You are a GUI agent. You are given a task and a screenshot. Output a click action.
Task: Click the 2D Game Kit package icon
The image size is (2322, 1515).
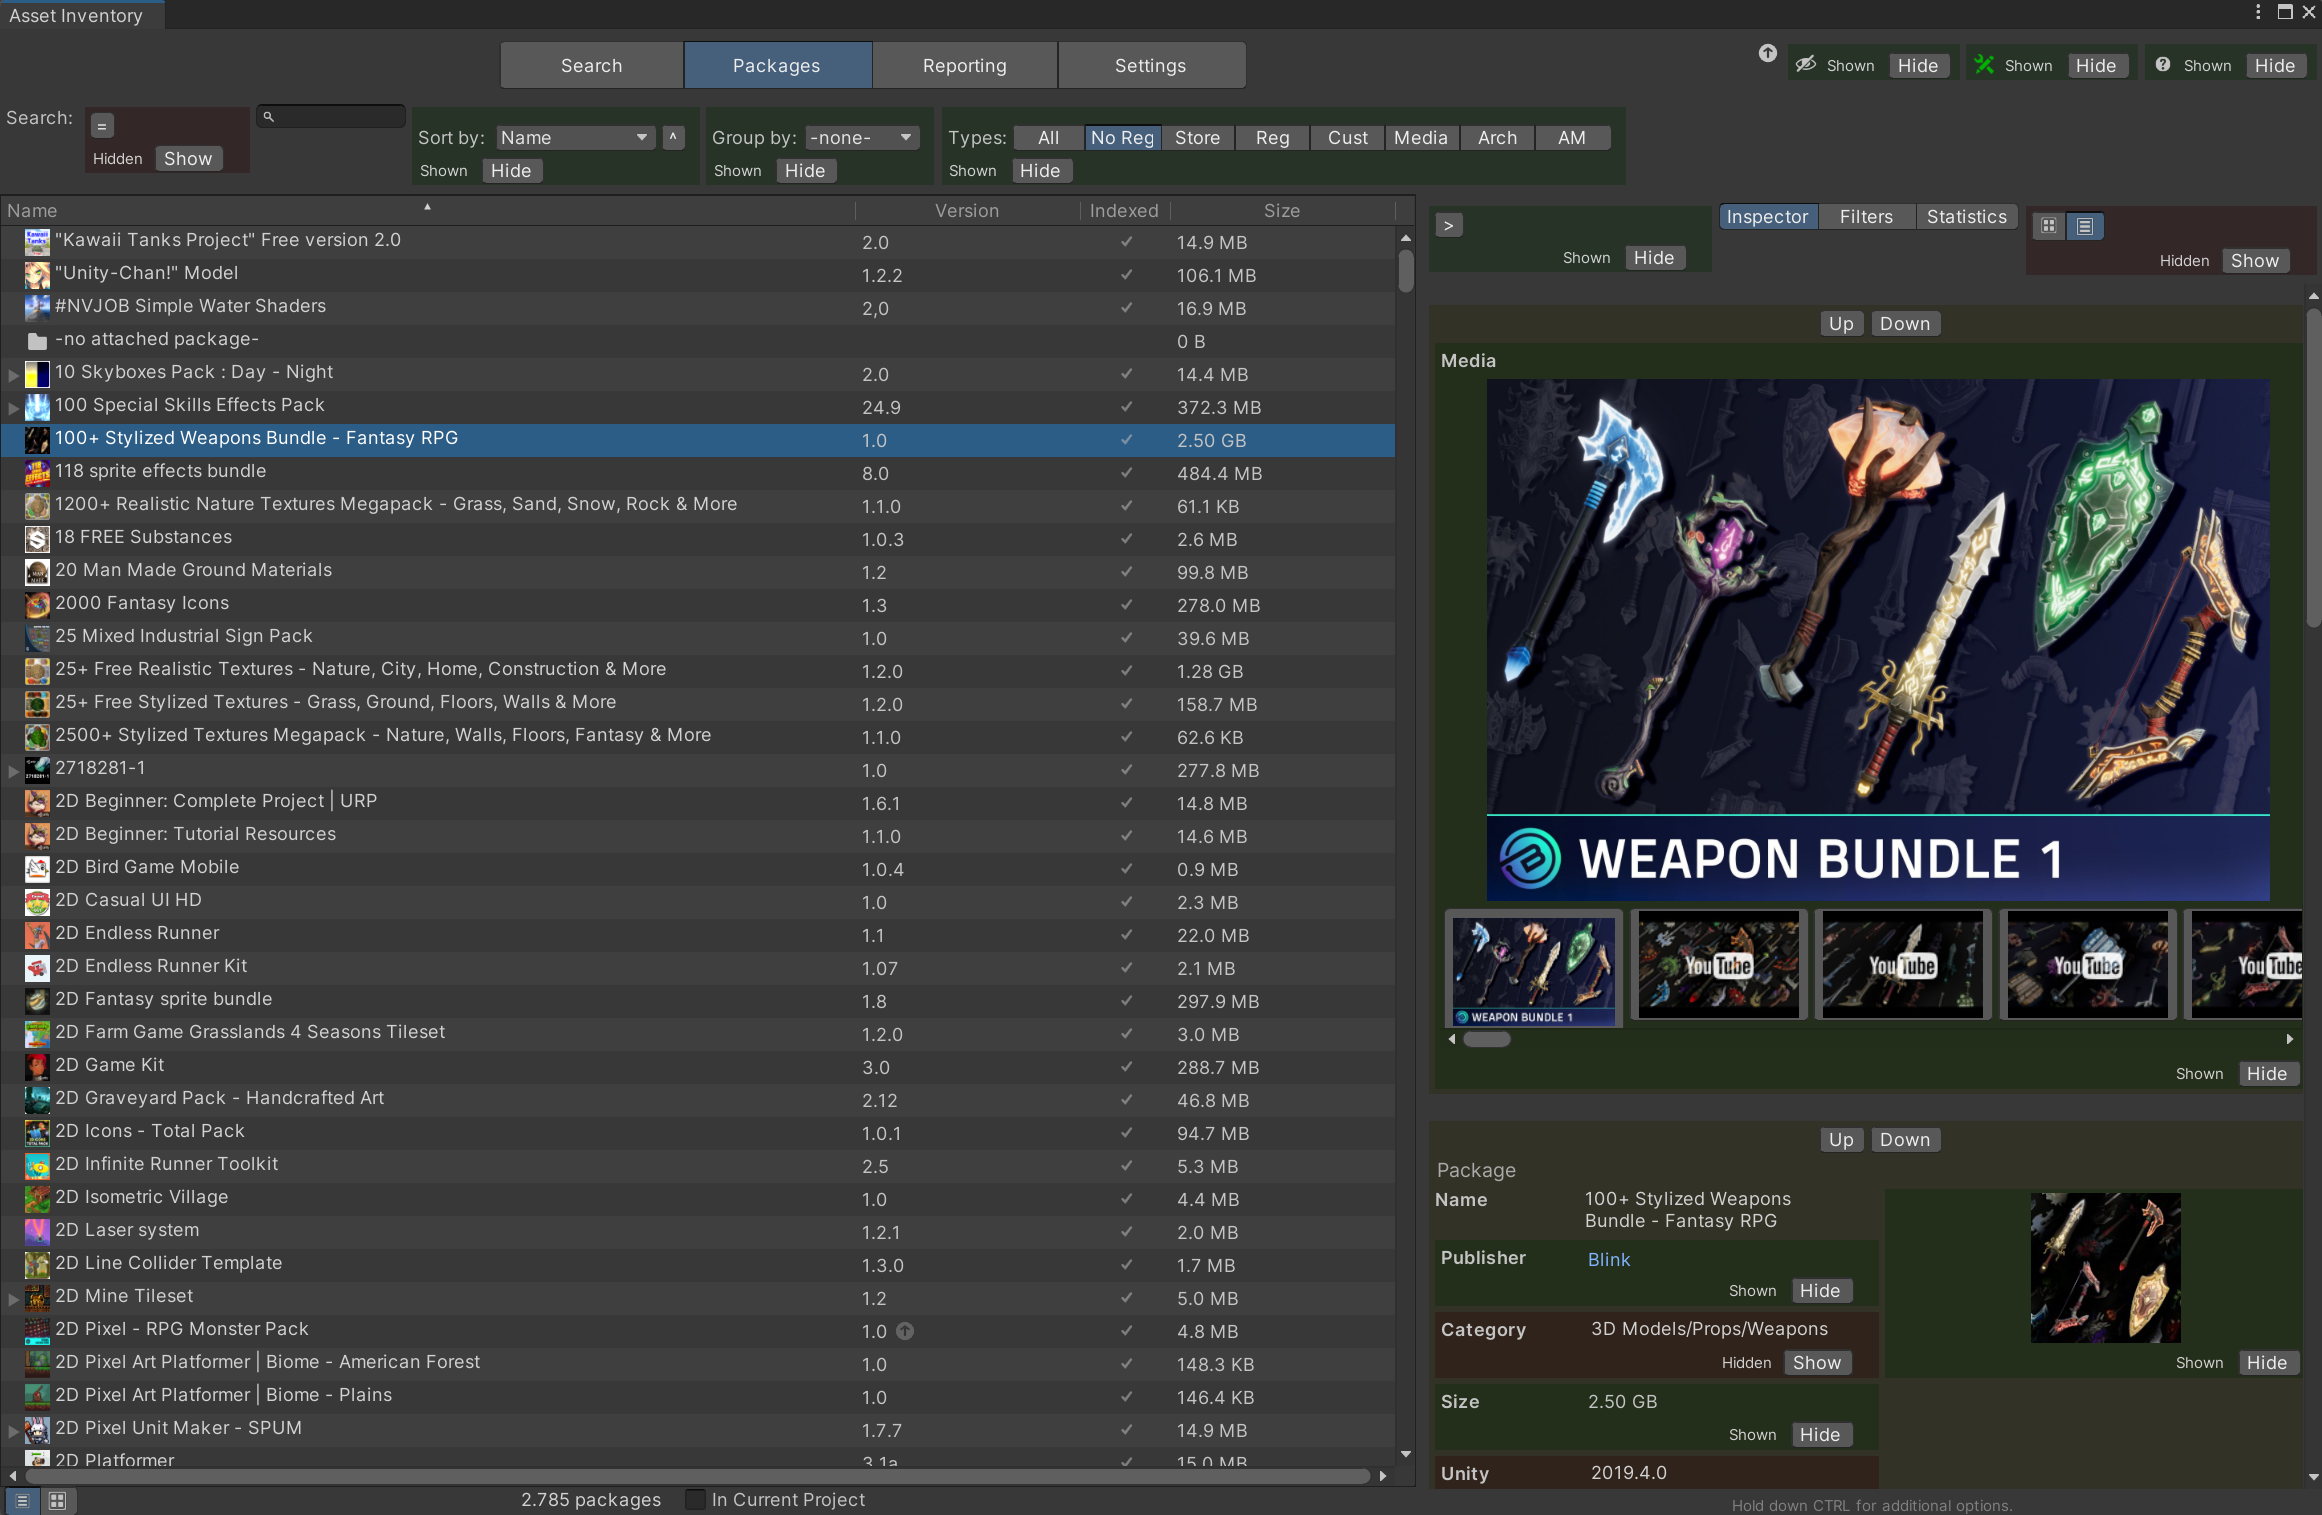37,1067
